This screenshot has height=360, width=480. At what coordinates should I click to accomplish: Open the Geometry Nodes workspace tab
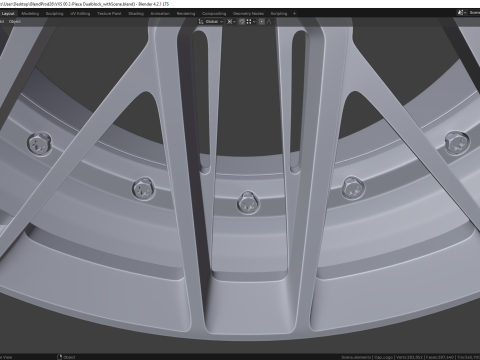[248, 14]
